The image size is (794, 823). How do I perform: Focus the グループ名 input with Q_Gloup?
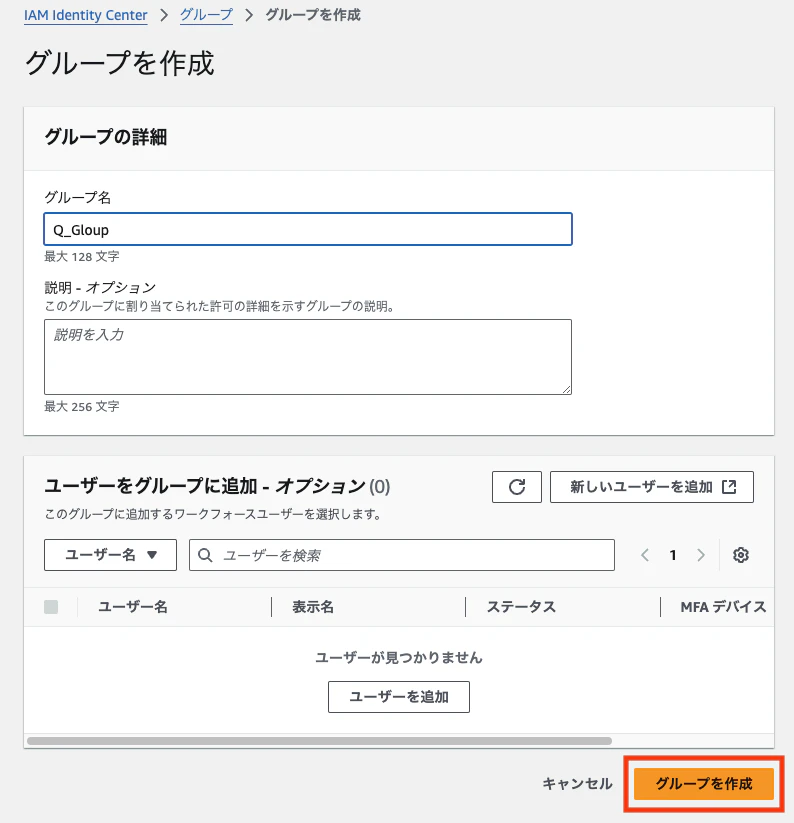click(308, 229)
